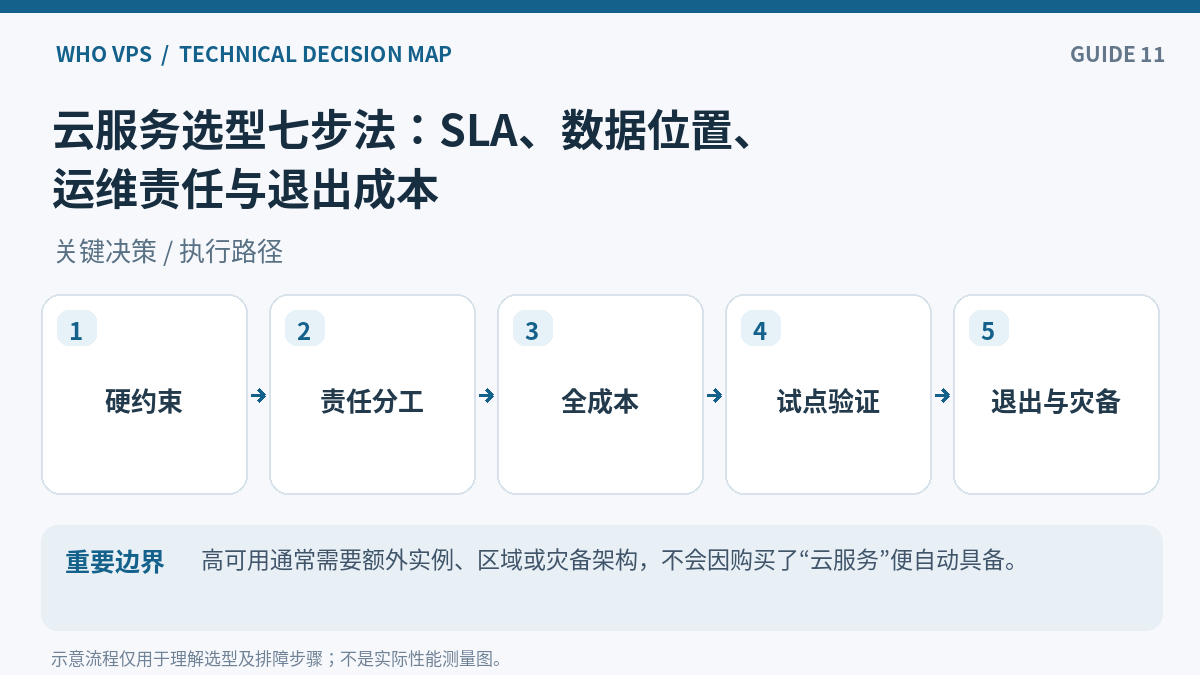Viewport: 1200px width, 675px height.
Task: Click the WHO VPS header text
Action: pyautogui.click(x=104, y=54)
